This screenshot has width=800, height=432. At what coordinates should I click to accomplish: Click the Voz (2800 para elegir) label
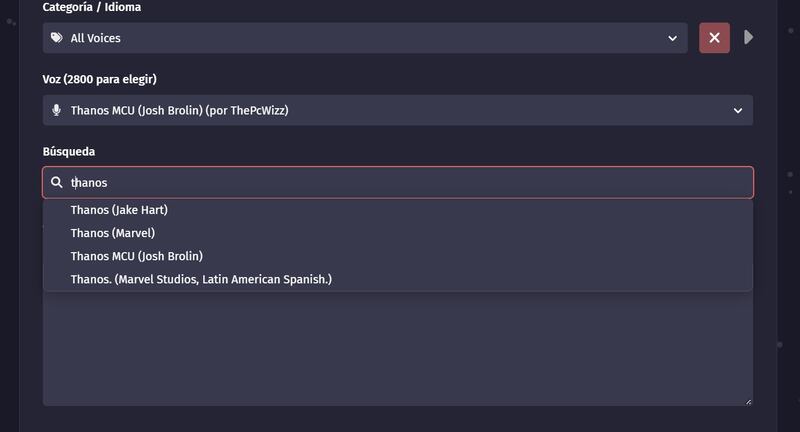pos(99,79)
